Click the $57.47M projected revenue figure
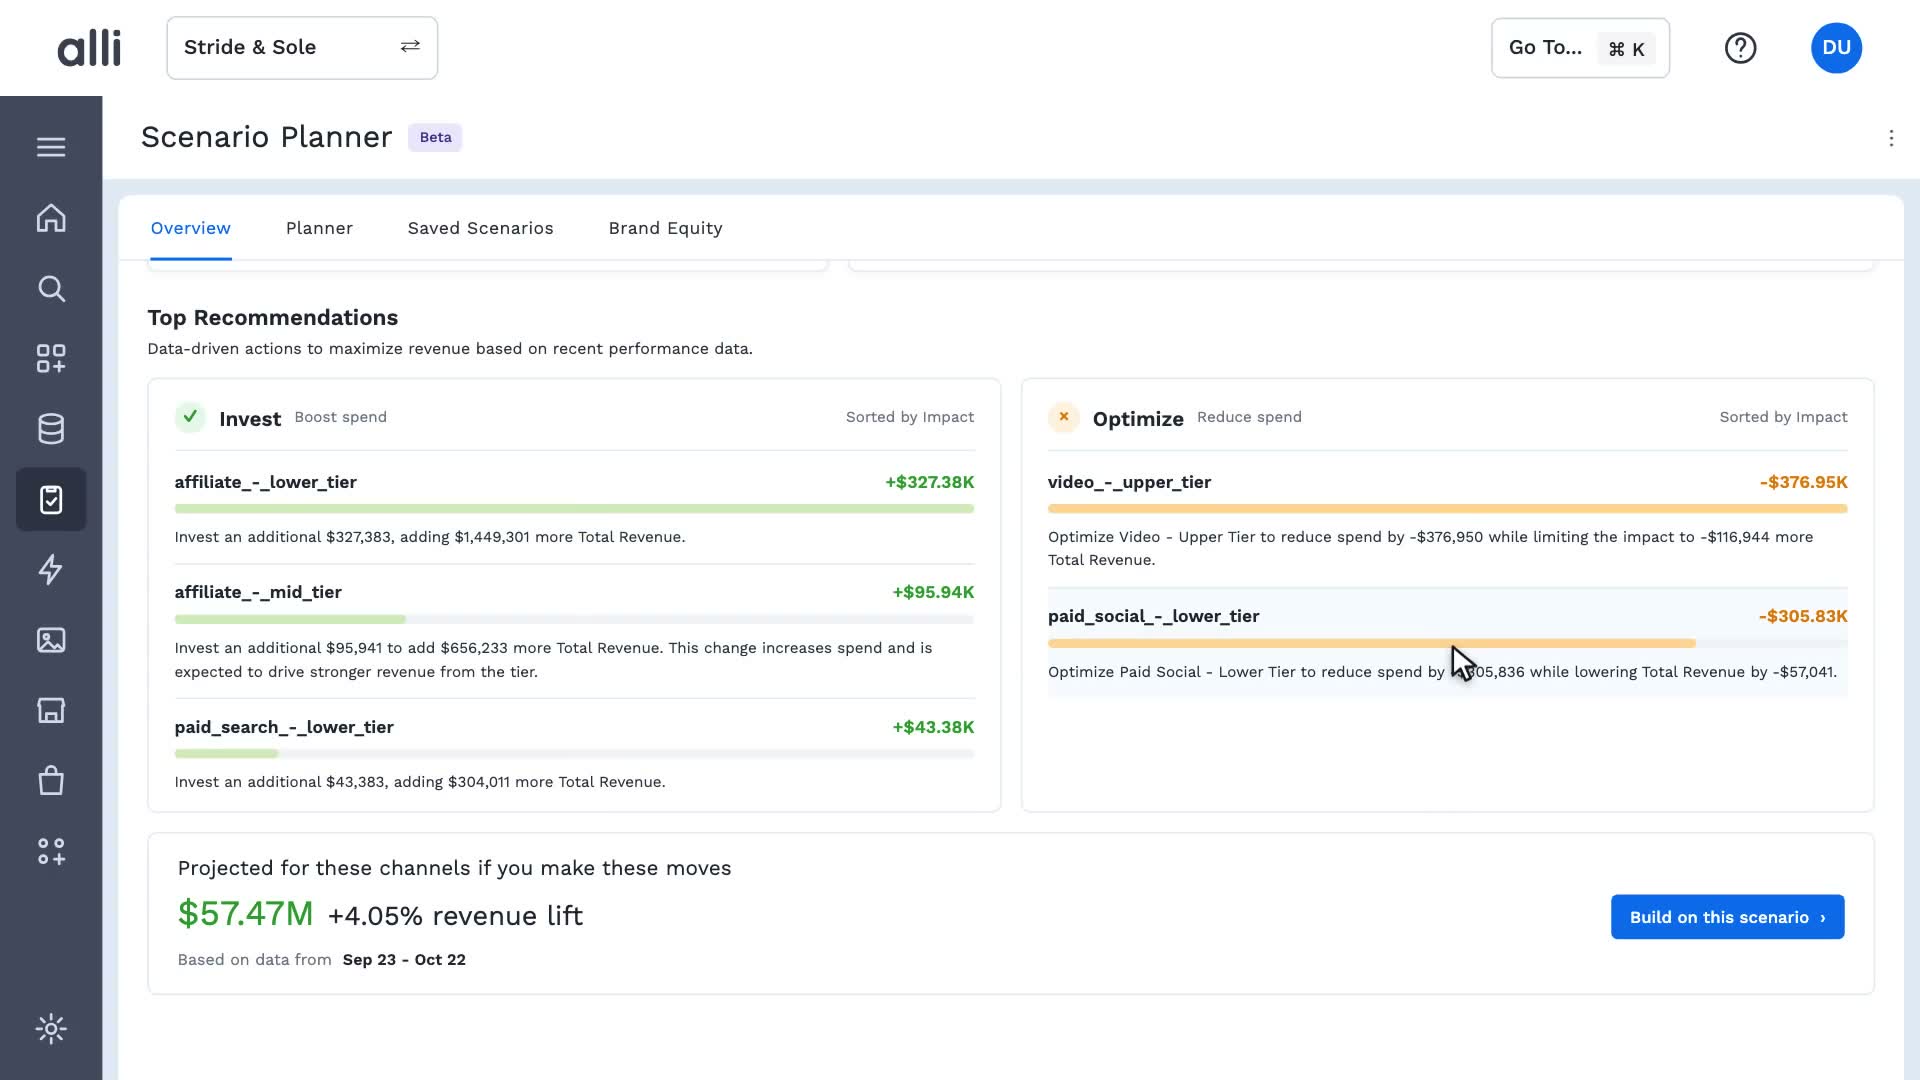This screenshot has height=1080, width=1920. (x=245, y=914)
